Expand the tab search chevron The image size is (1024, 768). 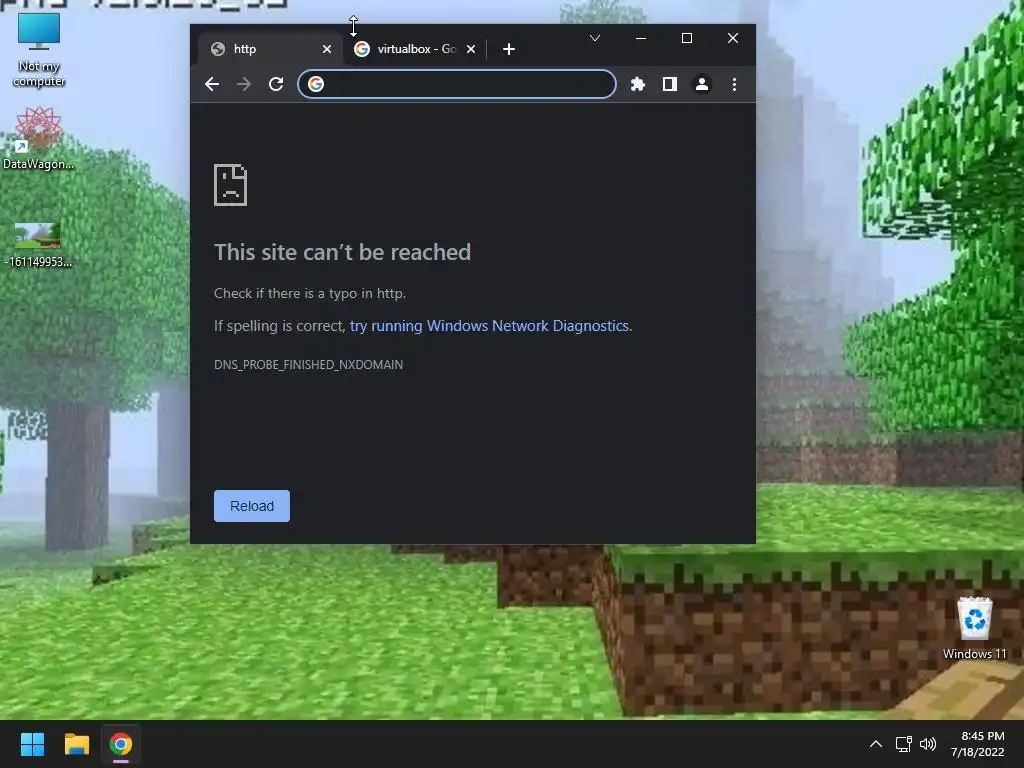coord(594,38)
